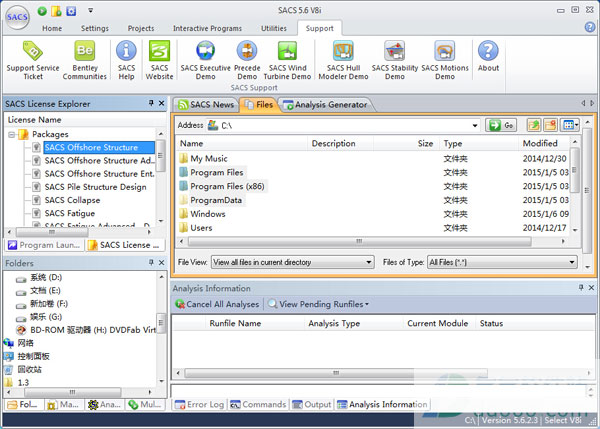Open the Address path dropdown
Screen dimensions: 600x429
point(475,126)
